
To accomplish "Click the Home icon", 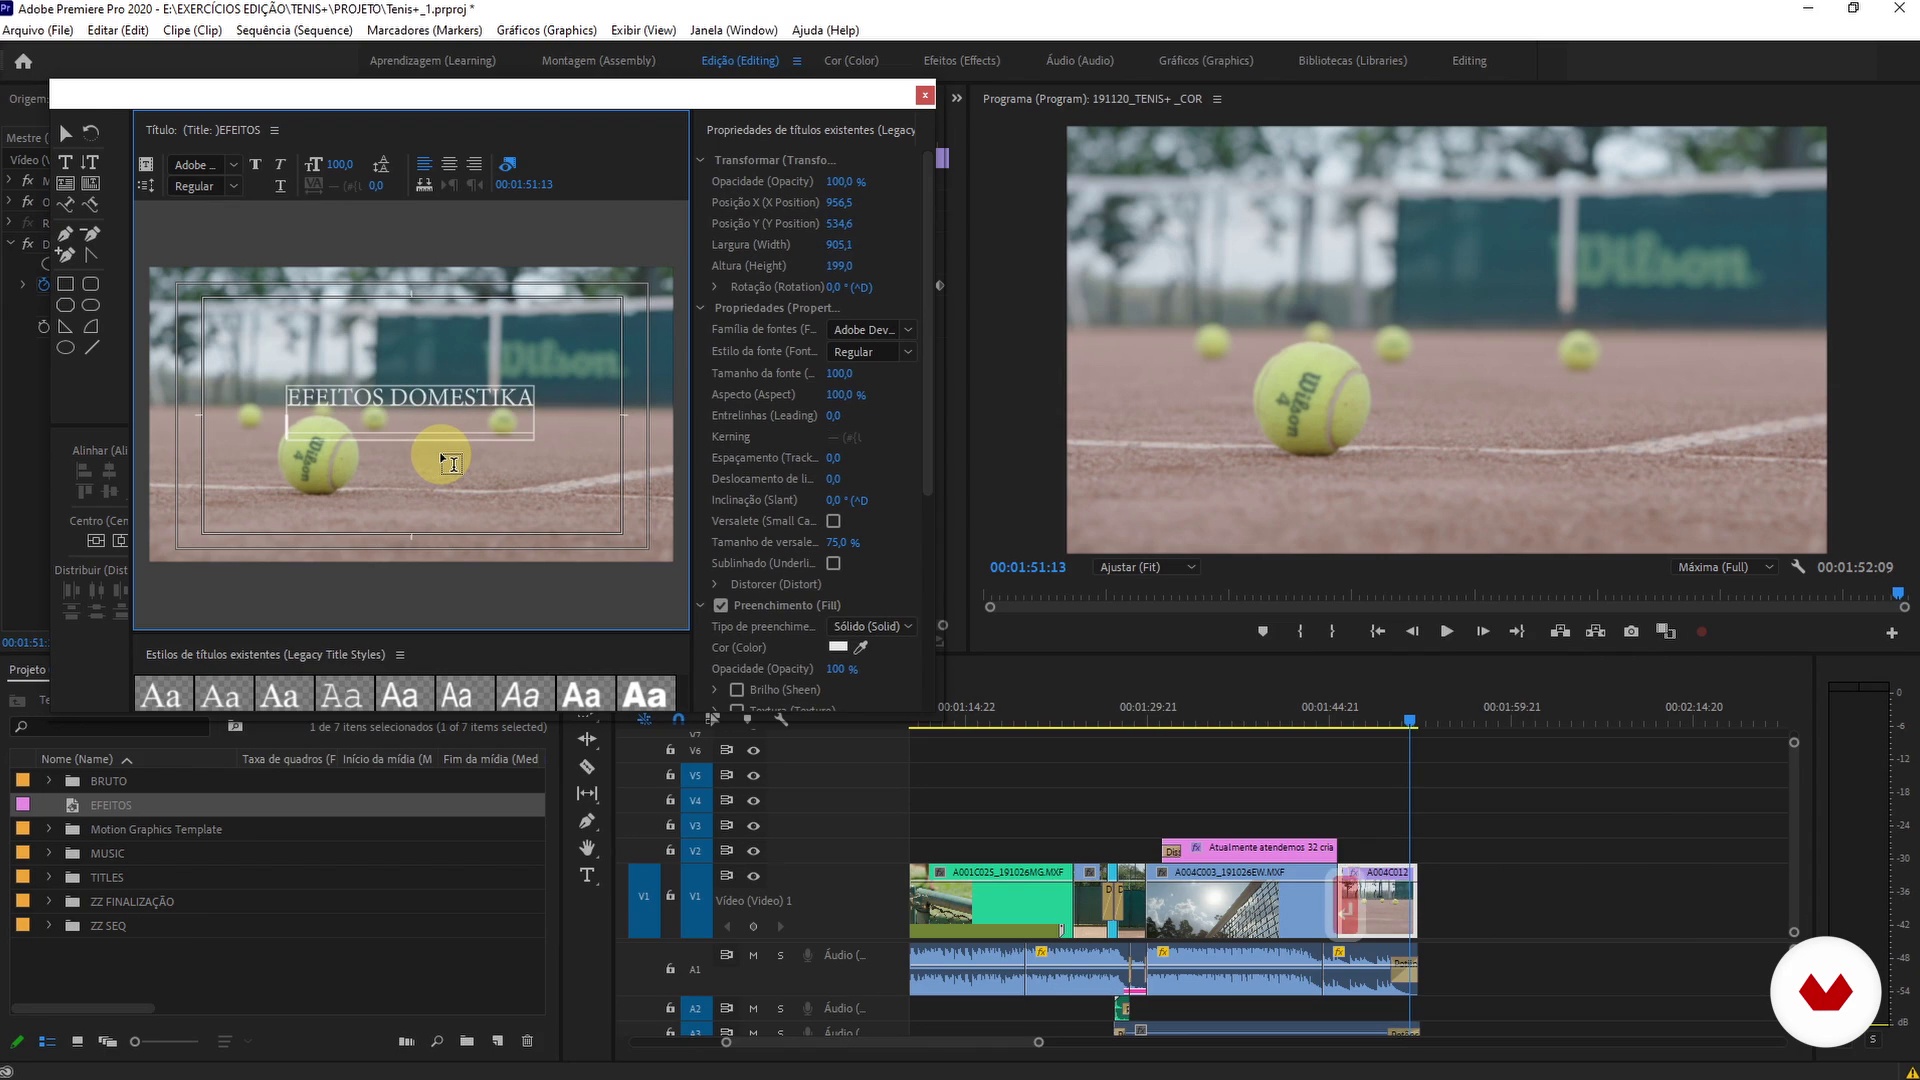I will click(23, 62).
